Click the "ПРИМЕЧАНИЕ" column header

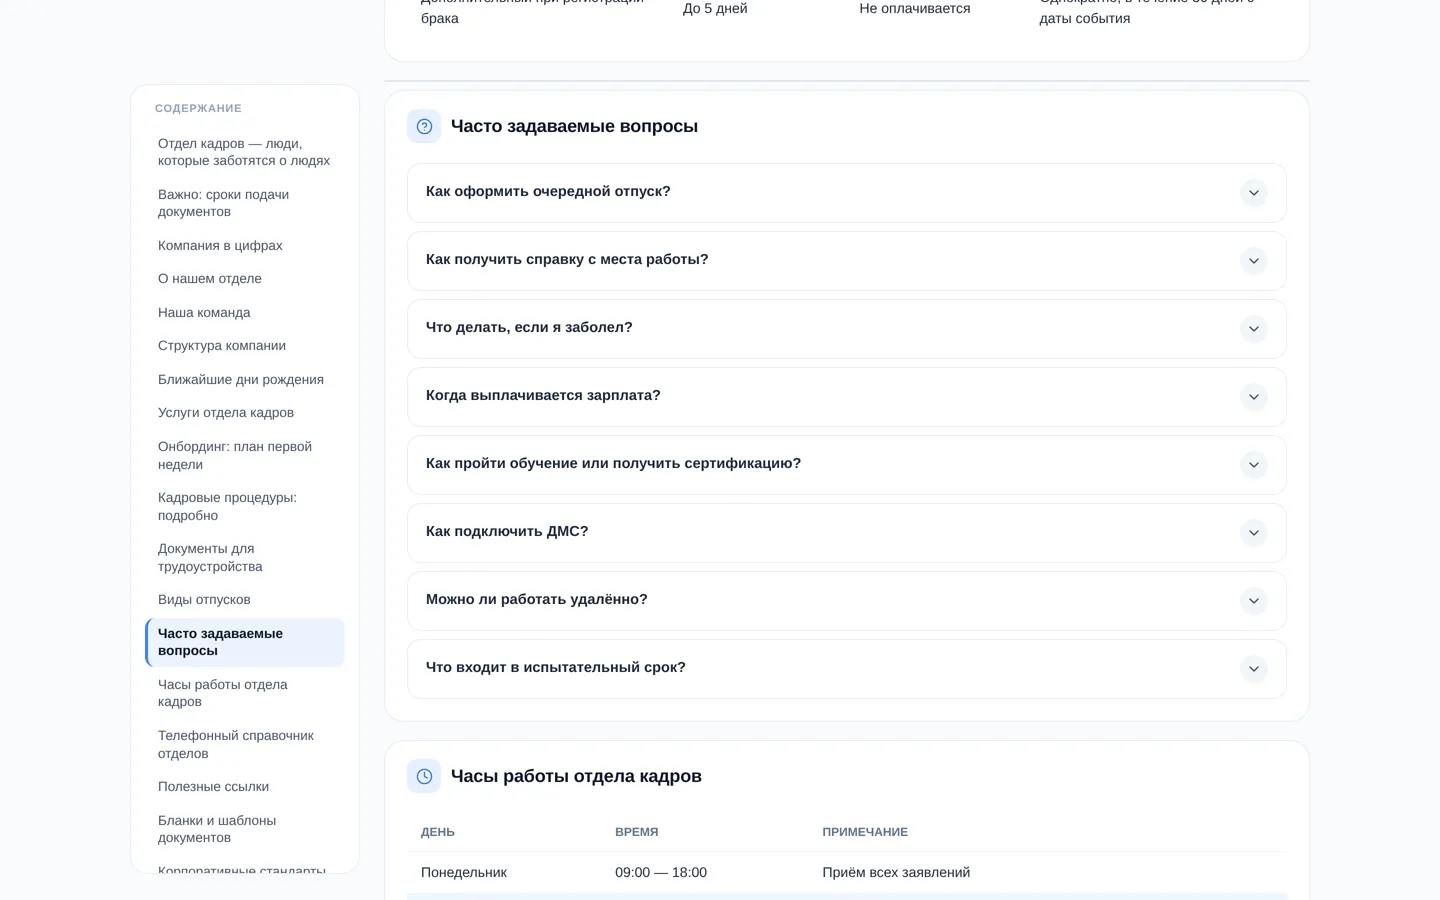[x=865, y=832]
